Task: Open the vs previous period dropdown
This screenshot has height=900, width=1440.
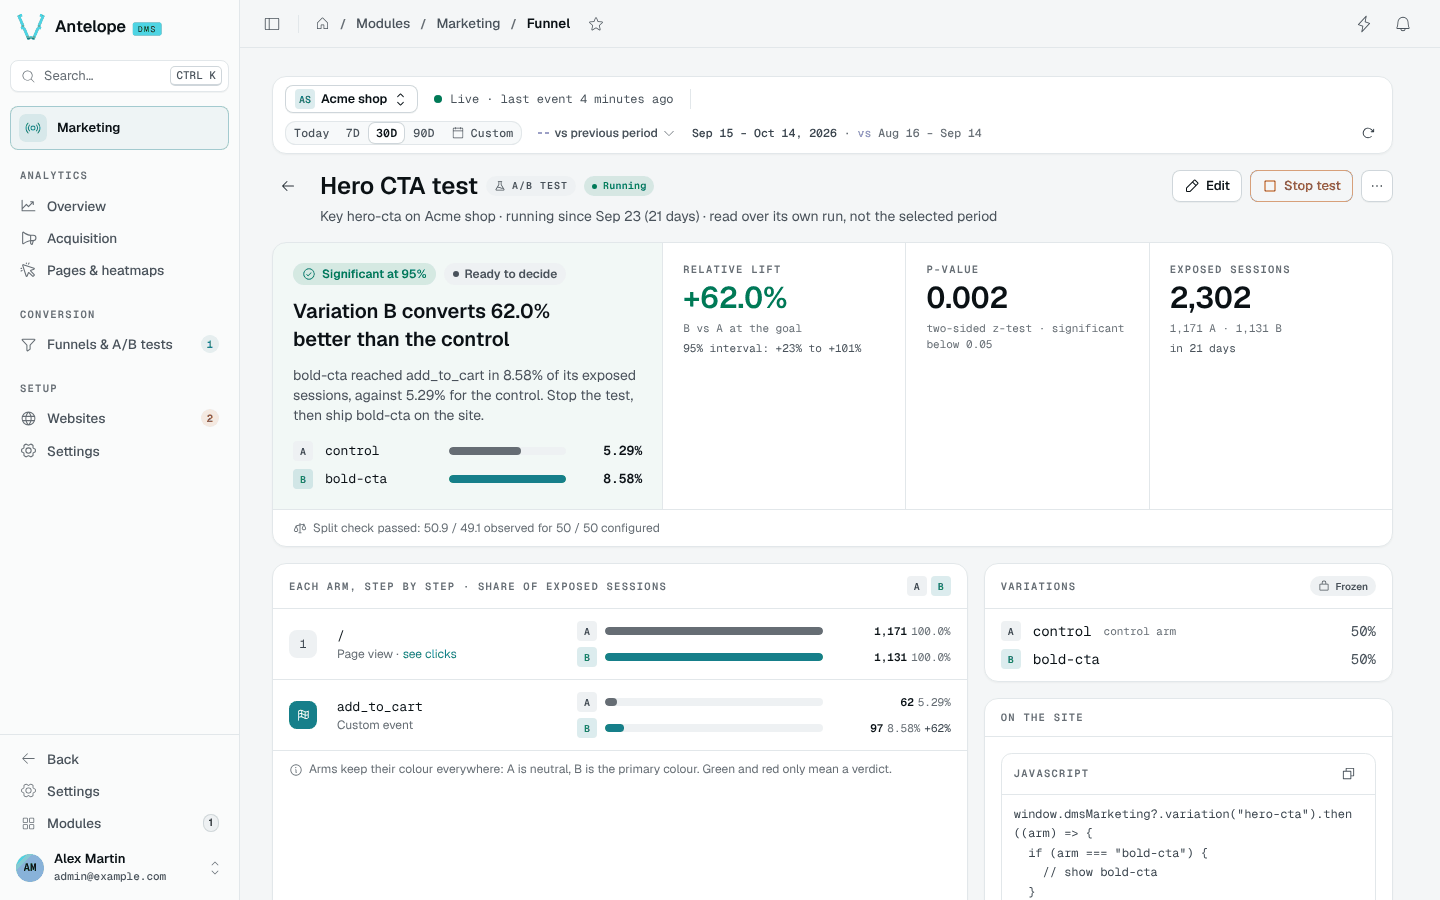Action: (x=605, y=133)
